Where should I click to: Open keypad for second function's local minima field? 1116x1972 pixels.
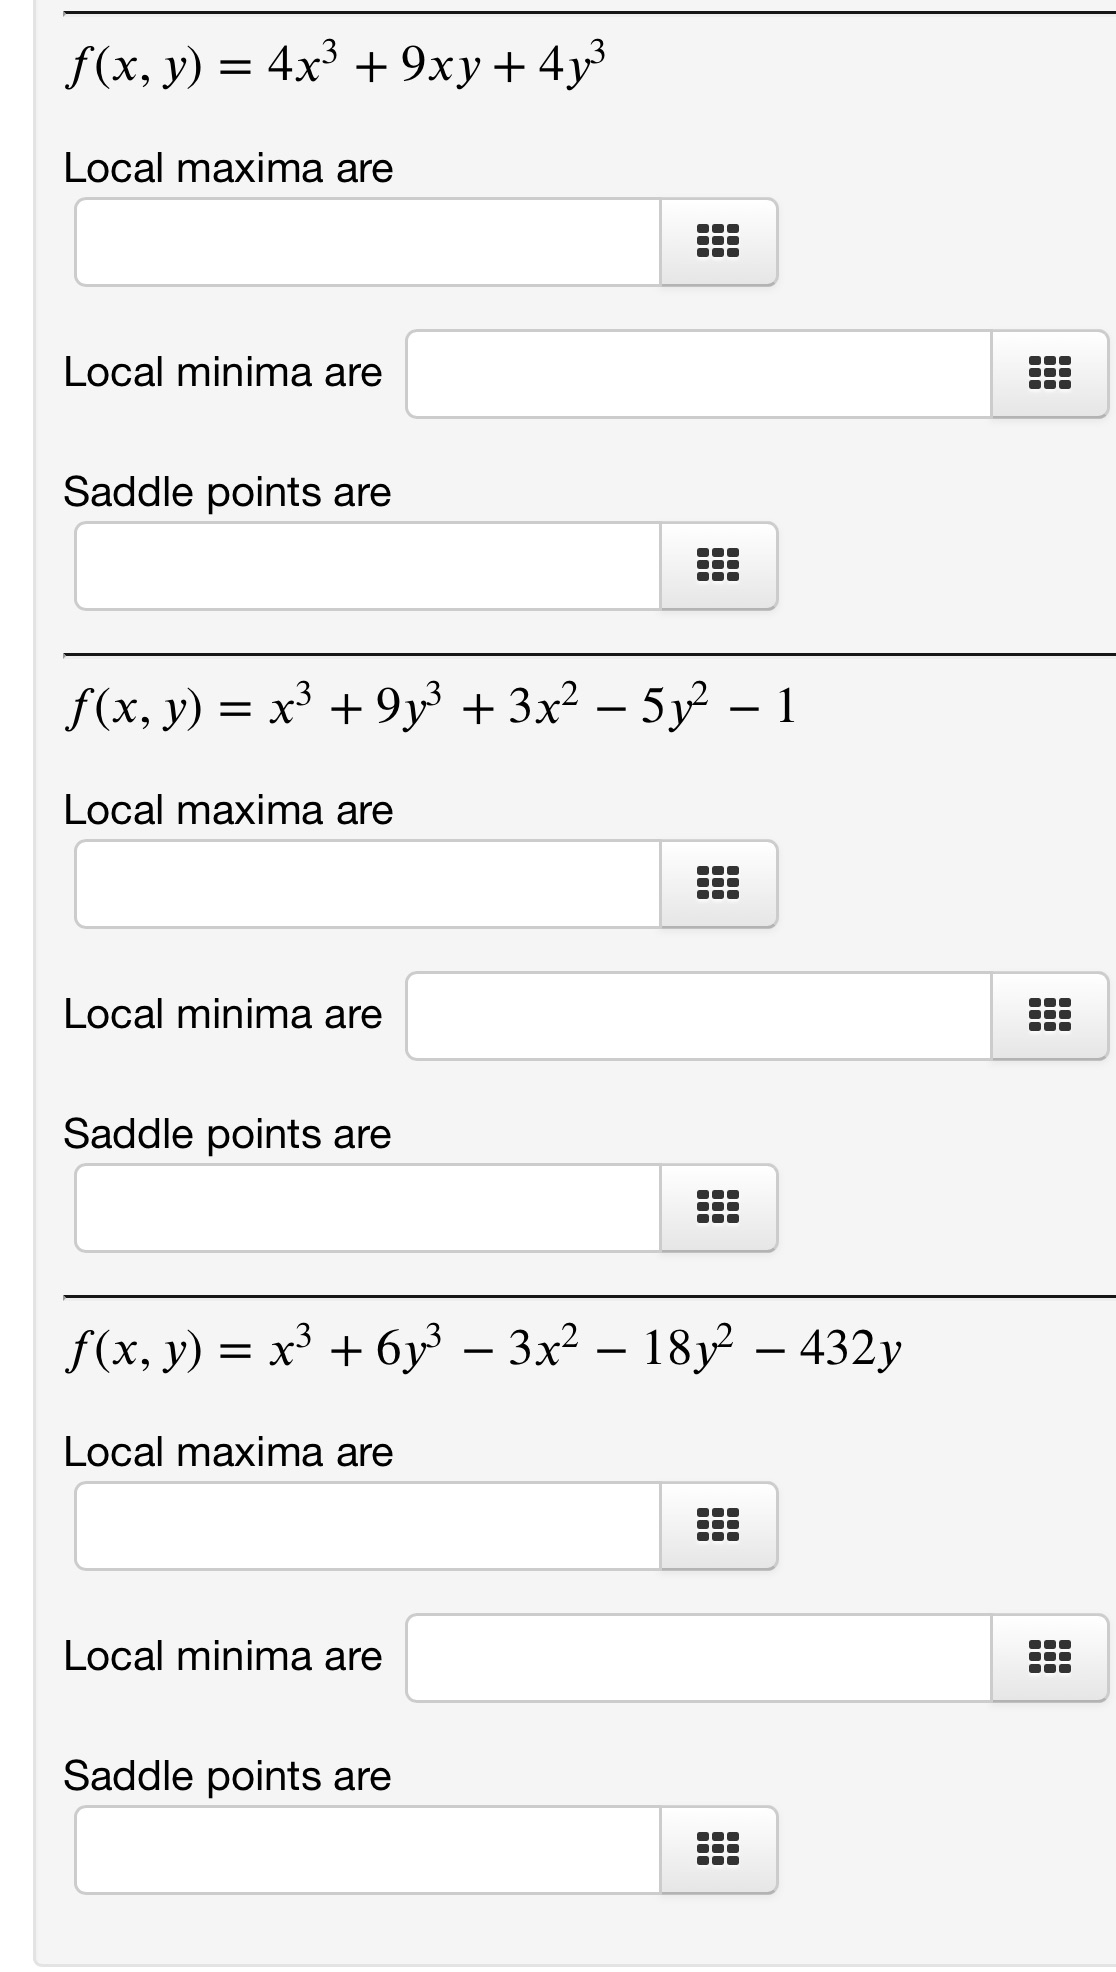pyautogui.click(x=1049, y=1016)
